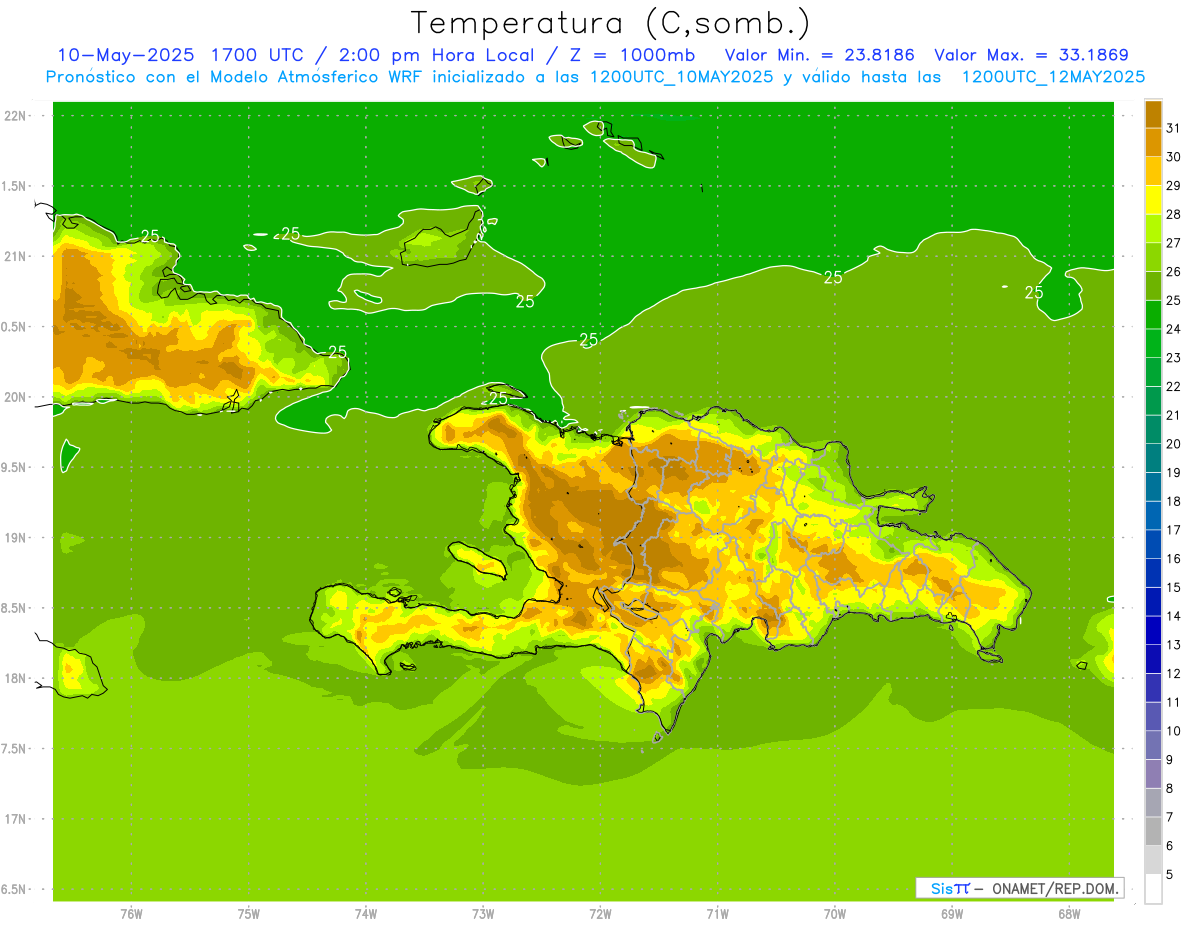Pick the legend swatch between 26 and 27

[1153, 257]
